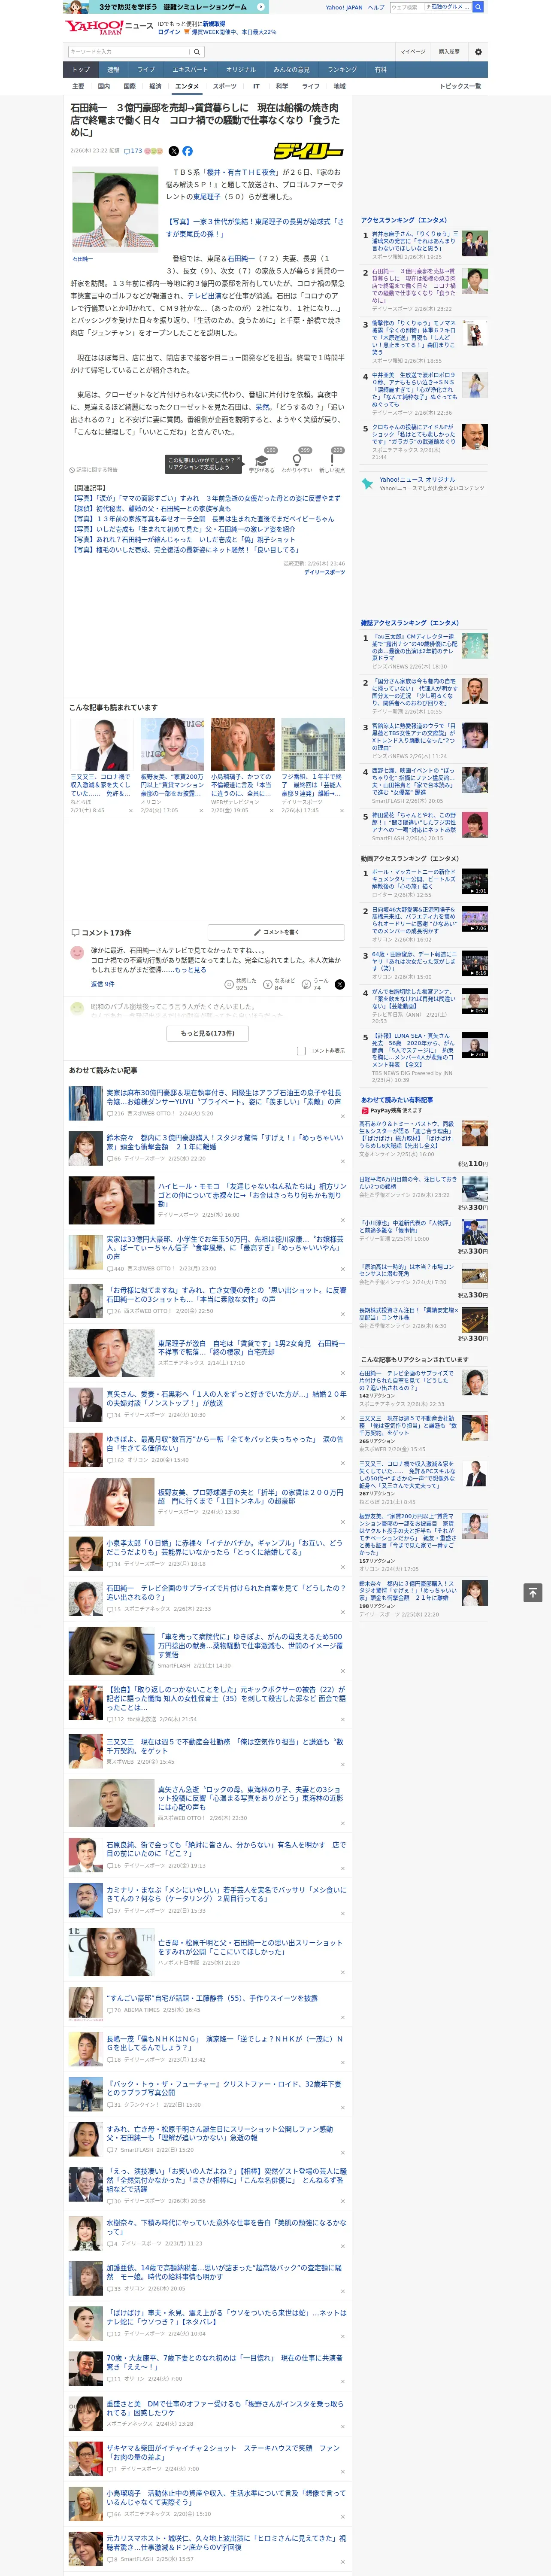Click the 173 comment count icon under headline
Screen dimensions: 551x2576
[x=133, y=151]
